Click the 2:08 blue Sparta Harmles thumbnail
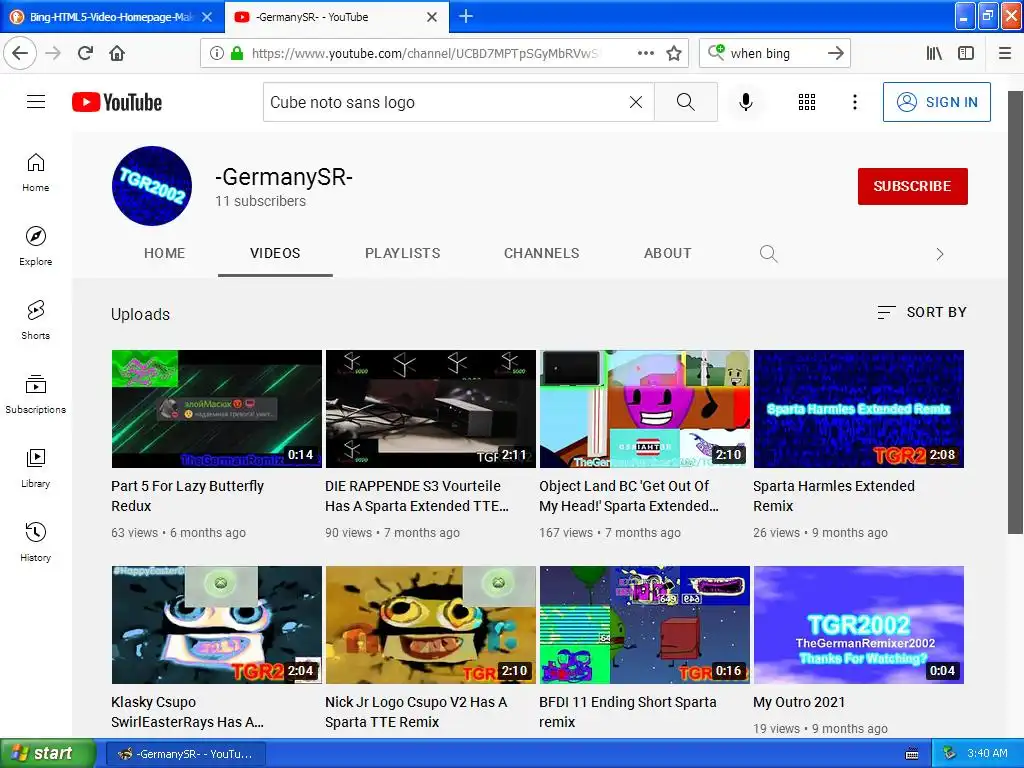The width and height of the screenshot is (1024, 768). point(859,409)
